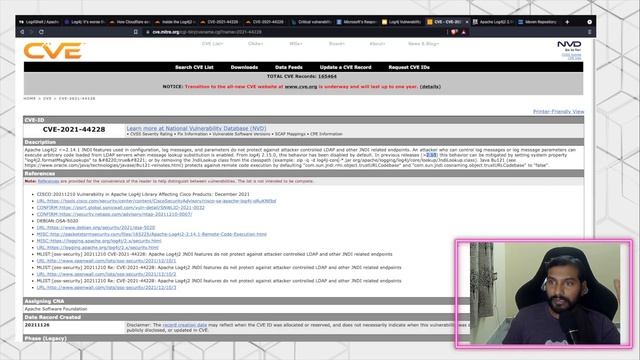The width and height of the screenshot is (640, 360).
Task: Open the MISC logging.apache.org security link
Action: coord(99,241)
